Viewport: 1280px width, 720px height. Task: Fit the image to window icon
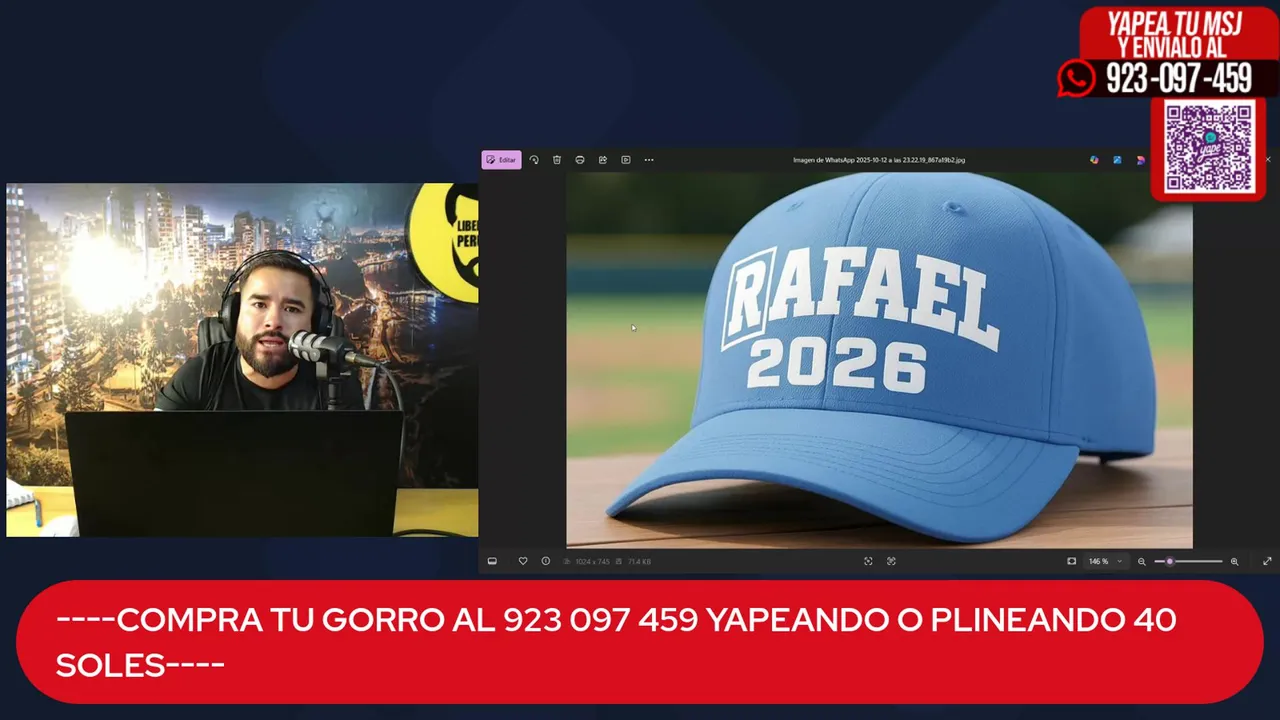[1071, 561]
